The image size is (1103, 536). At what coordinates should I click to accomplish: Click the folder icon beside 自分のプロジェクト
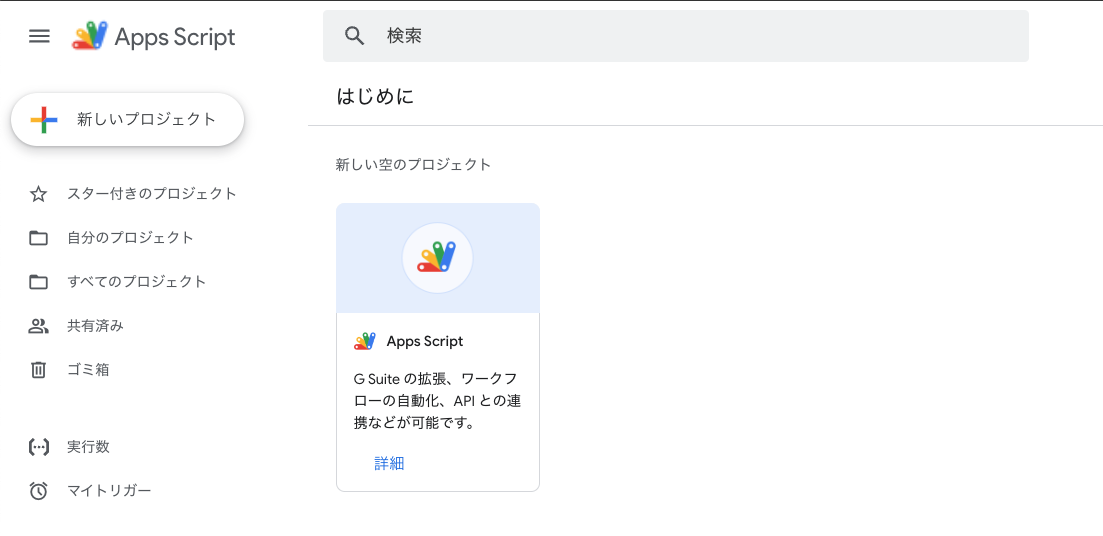(39, 238)
